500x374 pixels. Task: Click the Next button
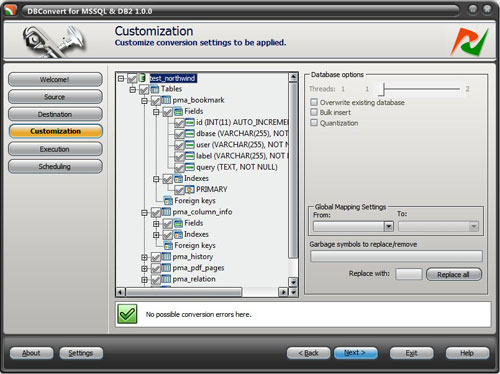point(355,353)
